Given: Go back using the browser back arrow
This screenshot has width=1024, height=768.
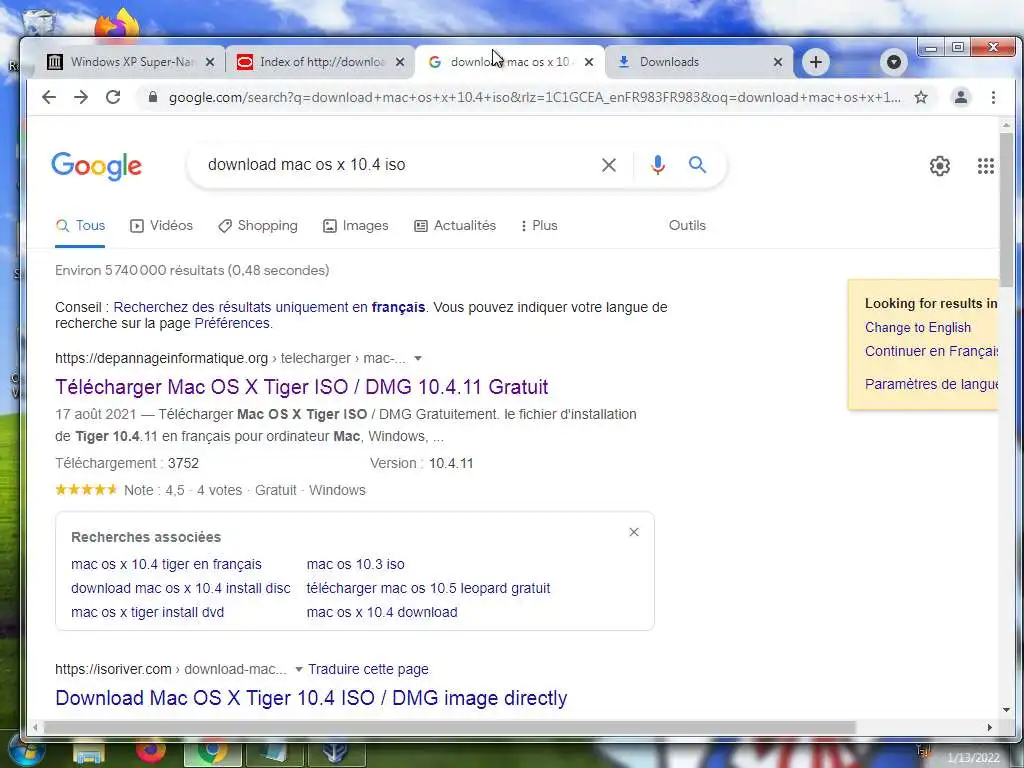Looking at the screenshot, I should 49,97.
